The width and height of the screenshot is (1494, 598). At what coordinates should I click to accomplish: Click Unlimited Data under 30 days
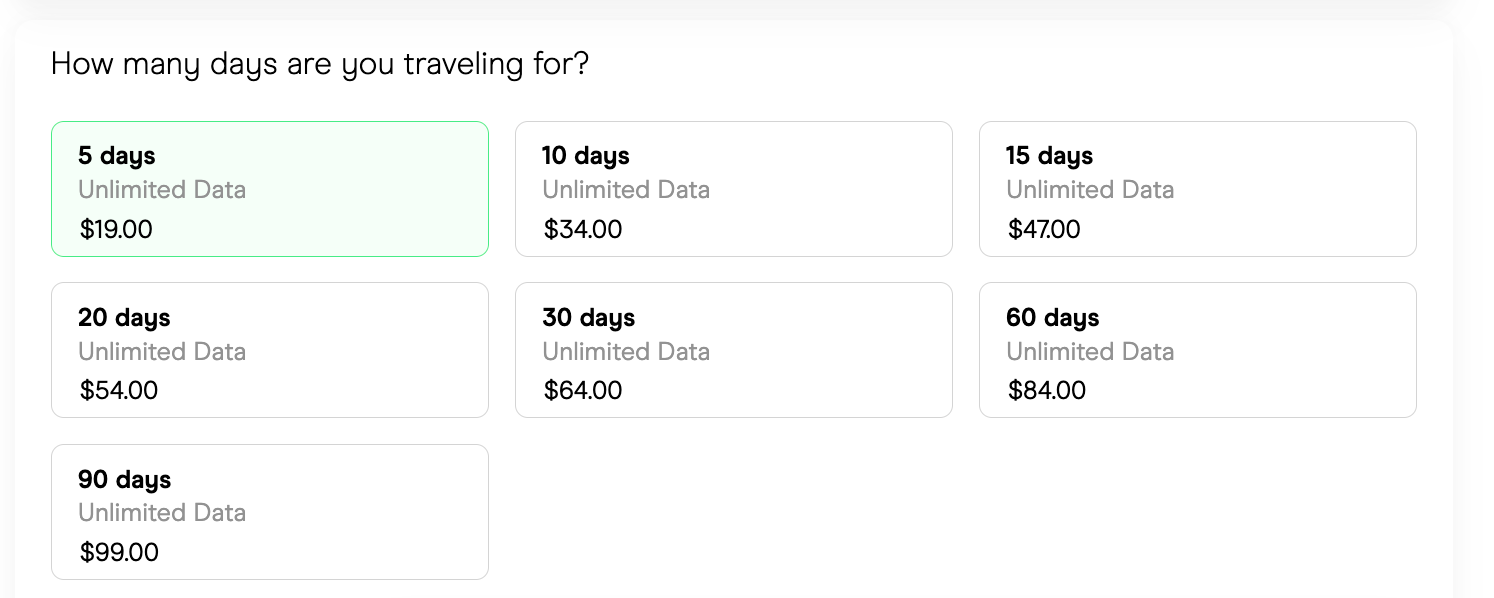click(x=626, y=351)
